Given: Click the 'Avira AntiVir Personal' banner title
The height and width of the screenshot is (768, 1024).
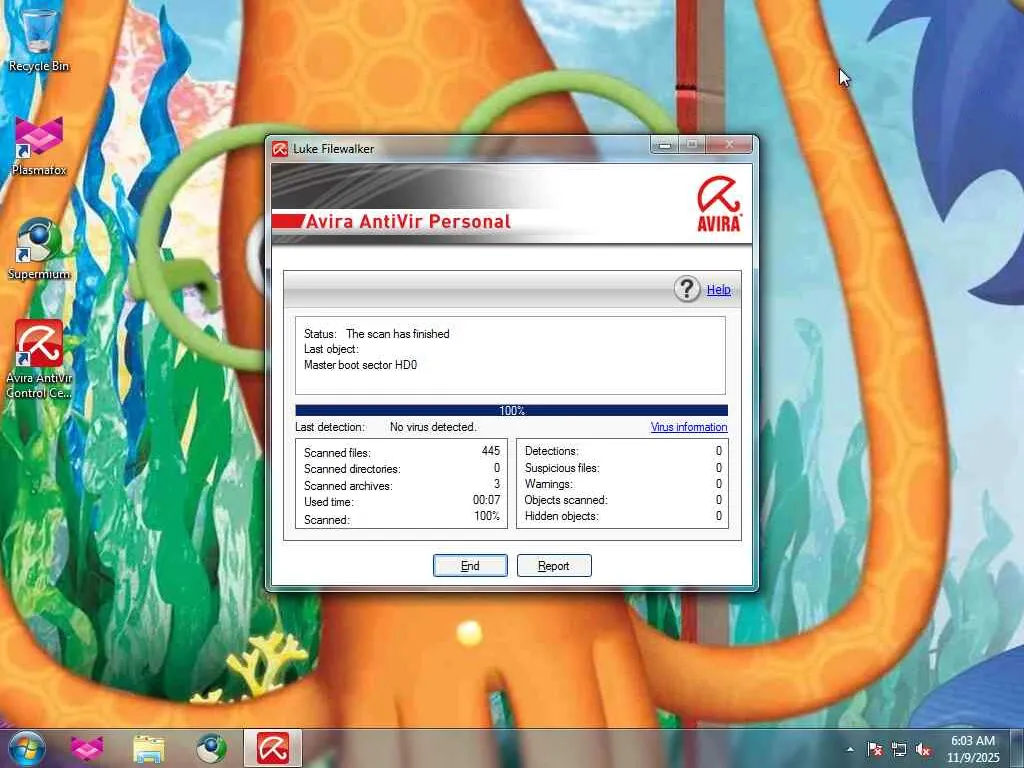Looking at the screenshot, I should tap(408, 221).
